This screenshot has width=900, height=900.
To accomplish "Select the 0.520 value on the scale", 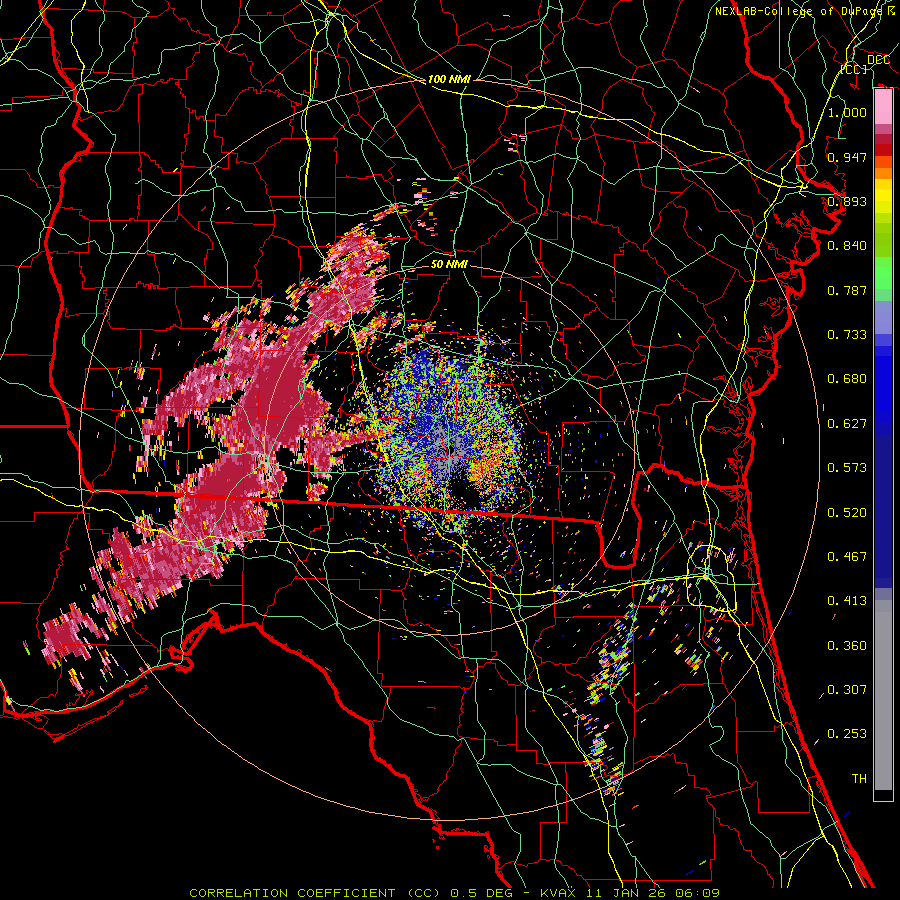I will [847, 513].
